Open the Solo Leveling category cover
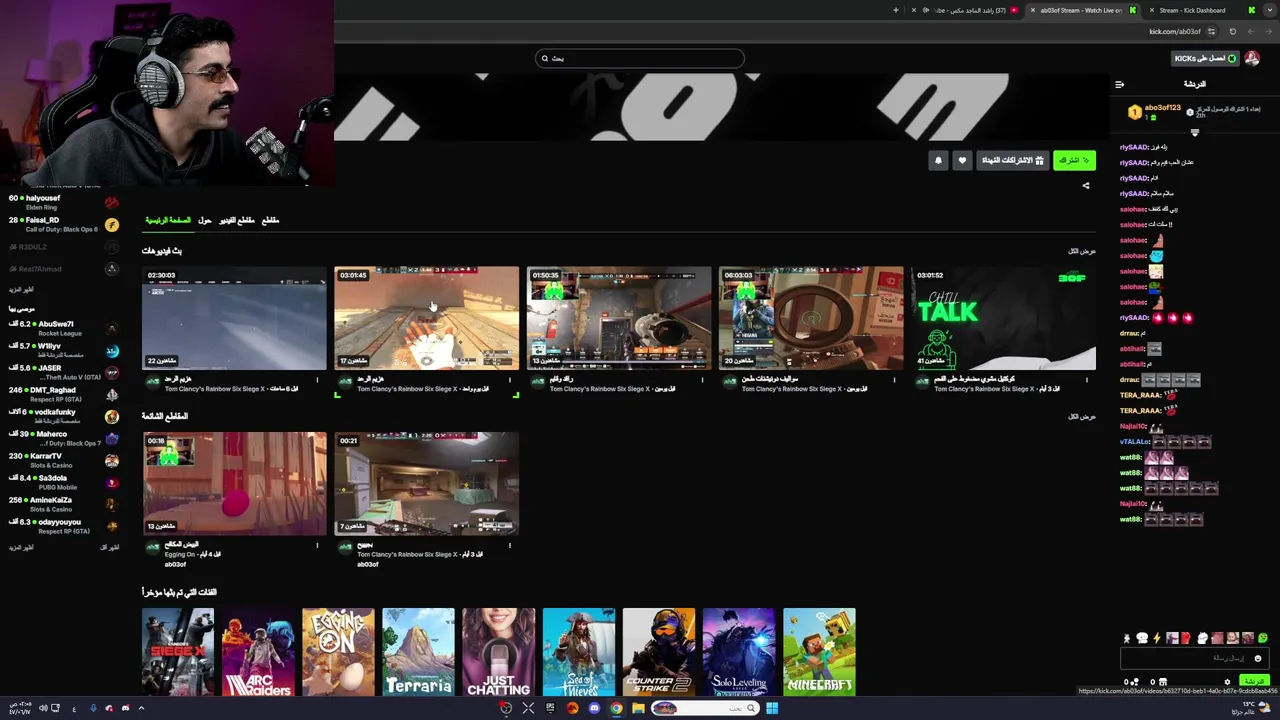This screenshot has height=720, width=1280. [x=739, y=652]
